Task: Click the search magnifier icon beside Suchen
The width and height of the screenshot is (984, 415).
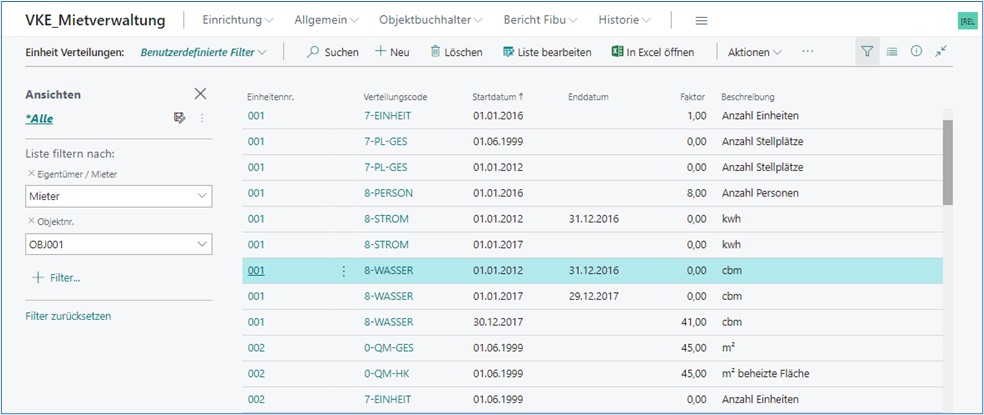Action: (x=313, y=52)
